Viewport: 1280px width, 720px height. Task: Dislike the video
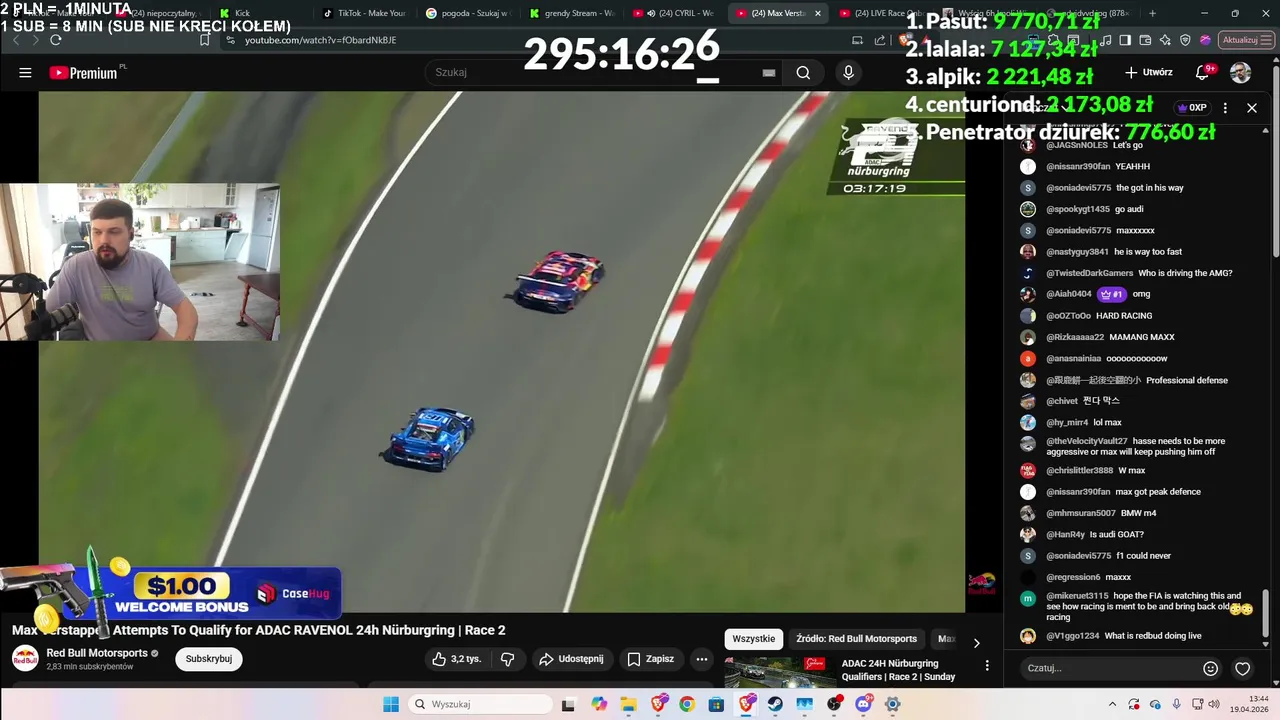coord(507,659)
